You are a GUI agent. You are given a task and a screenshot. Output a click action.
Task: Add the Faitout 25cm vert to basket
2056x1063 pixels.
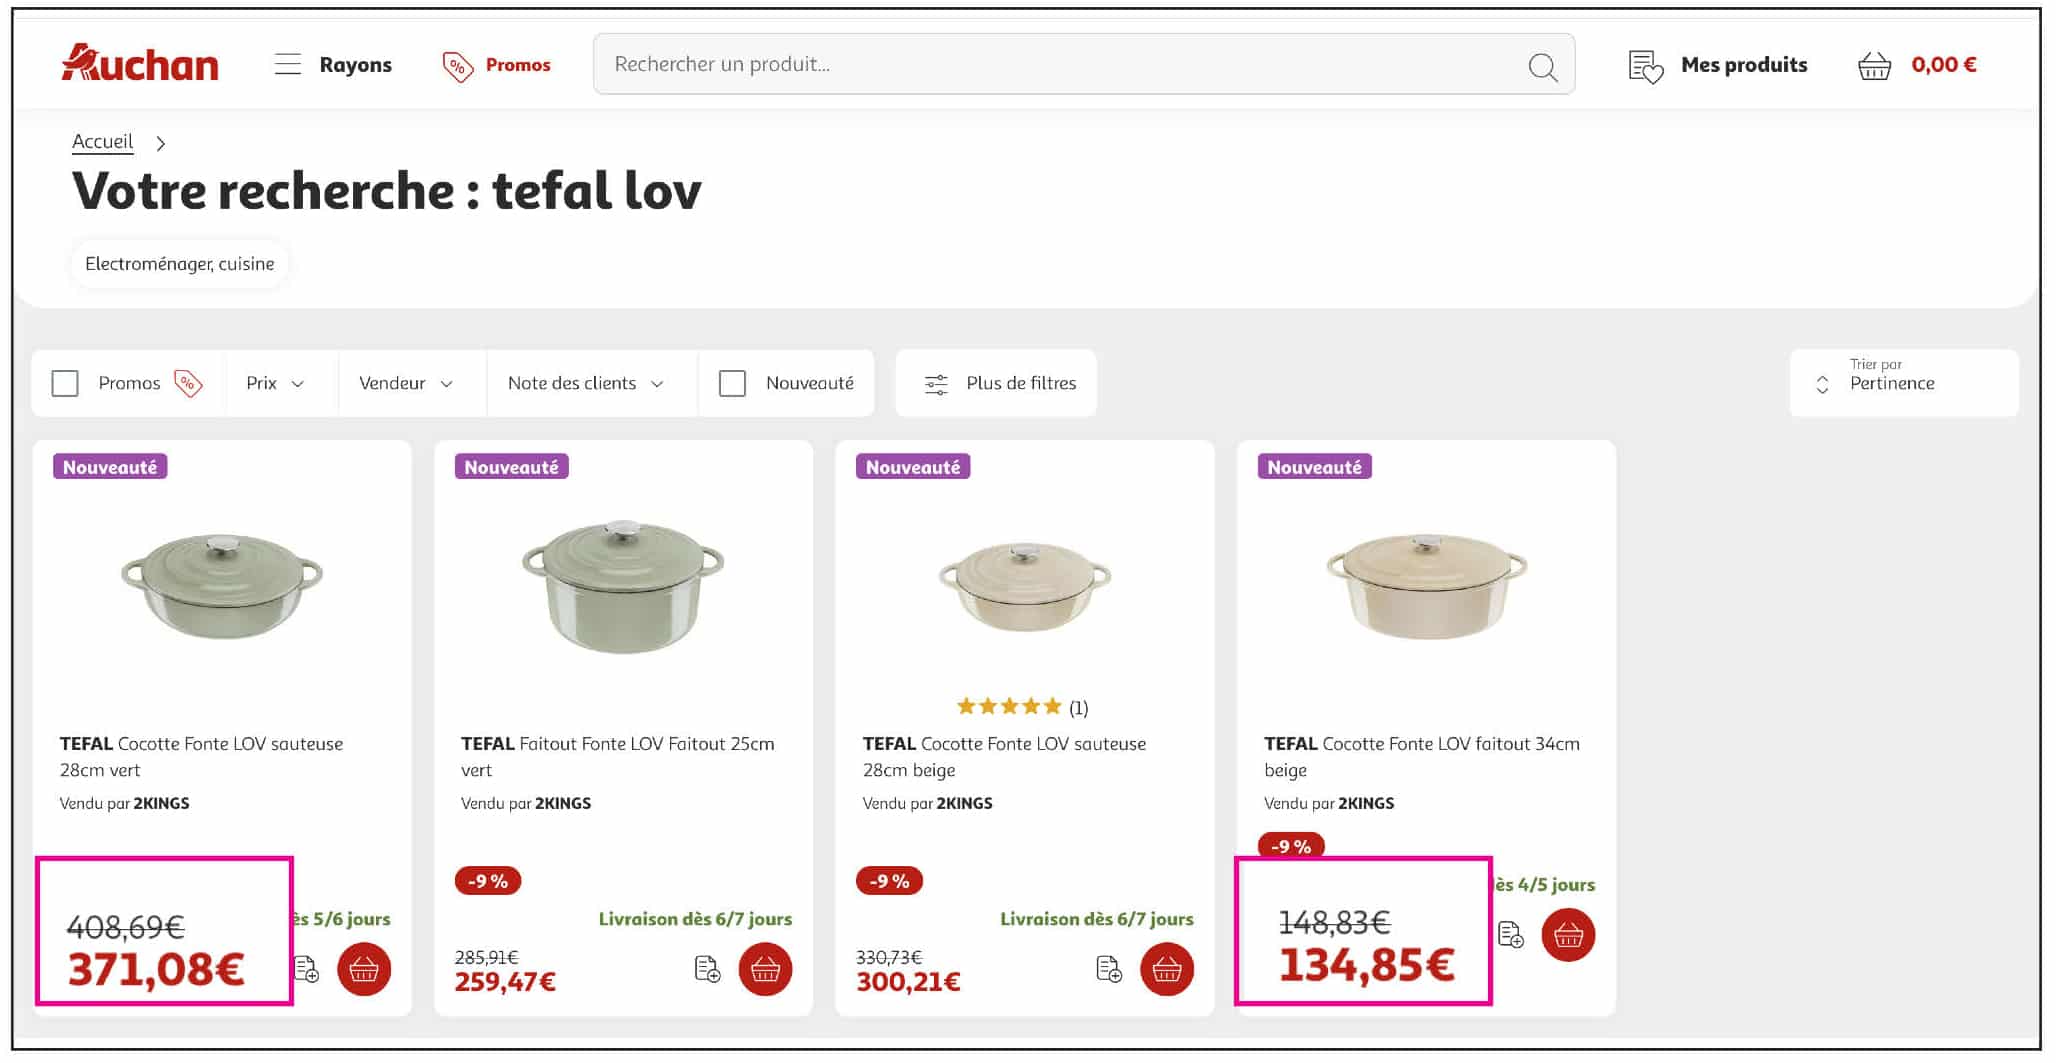pyautogui.click(x=765, y=969)
